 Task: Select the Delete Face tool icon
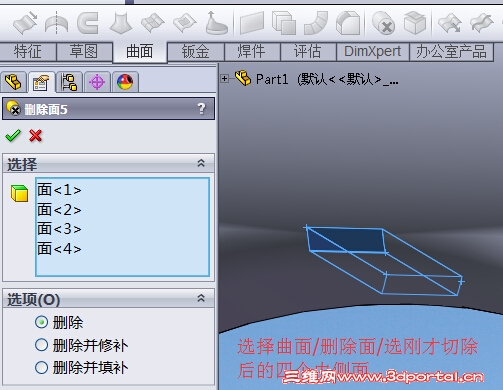(383, 23)
